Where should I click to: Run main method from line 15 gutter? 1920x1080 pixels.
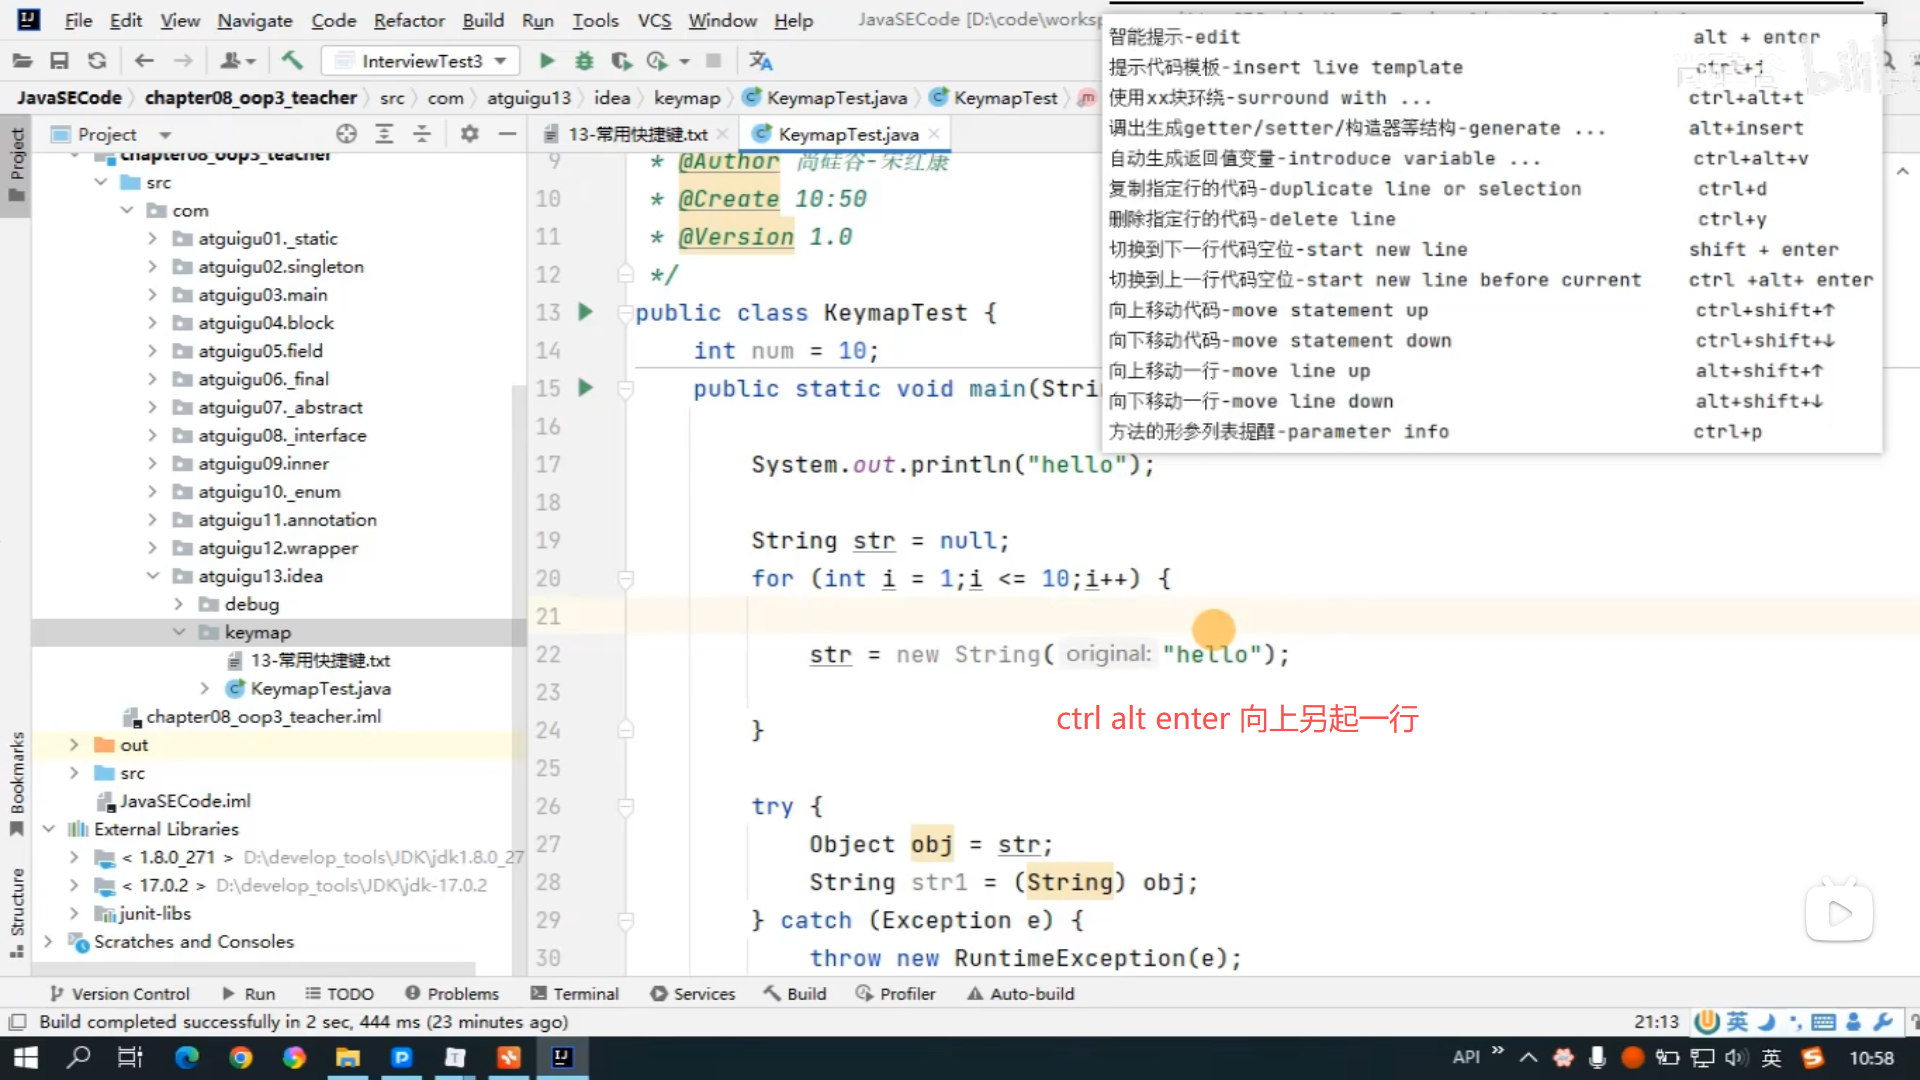click(586, 388)
